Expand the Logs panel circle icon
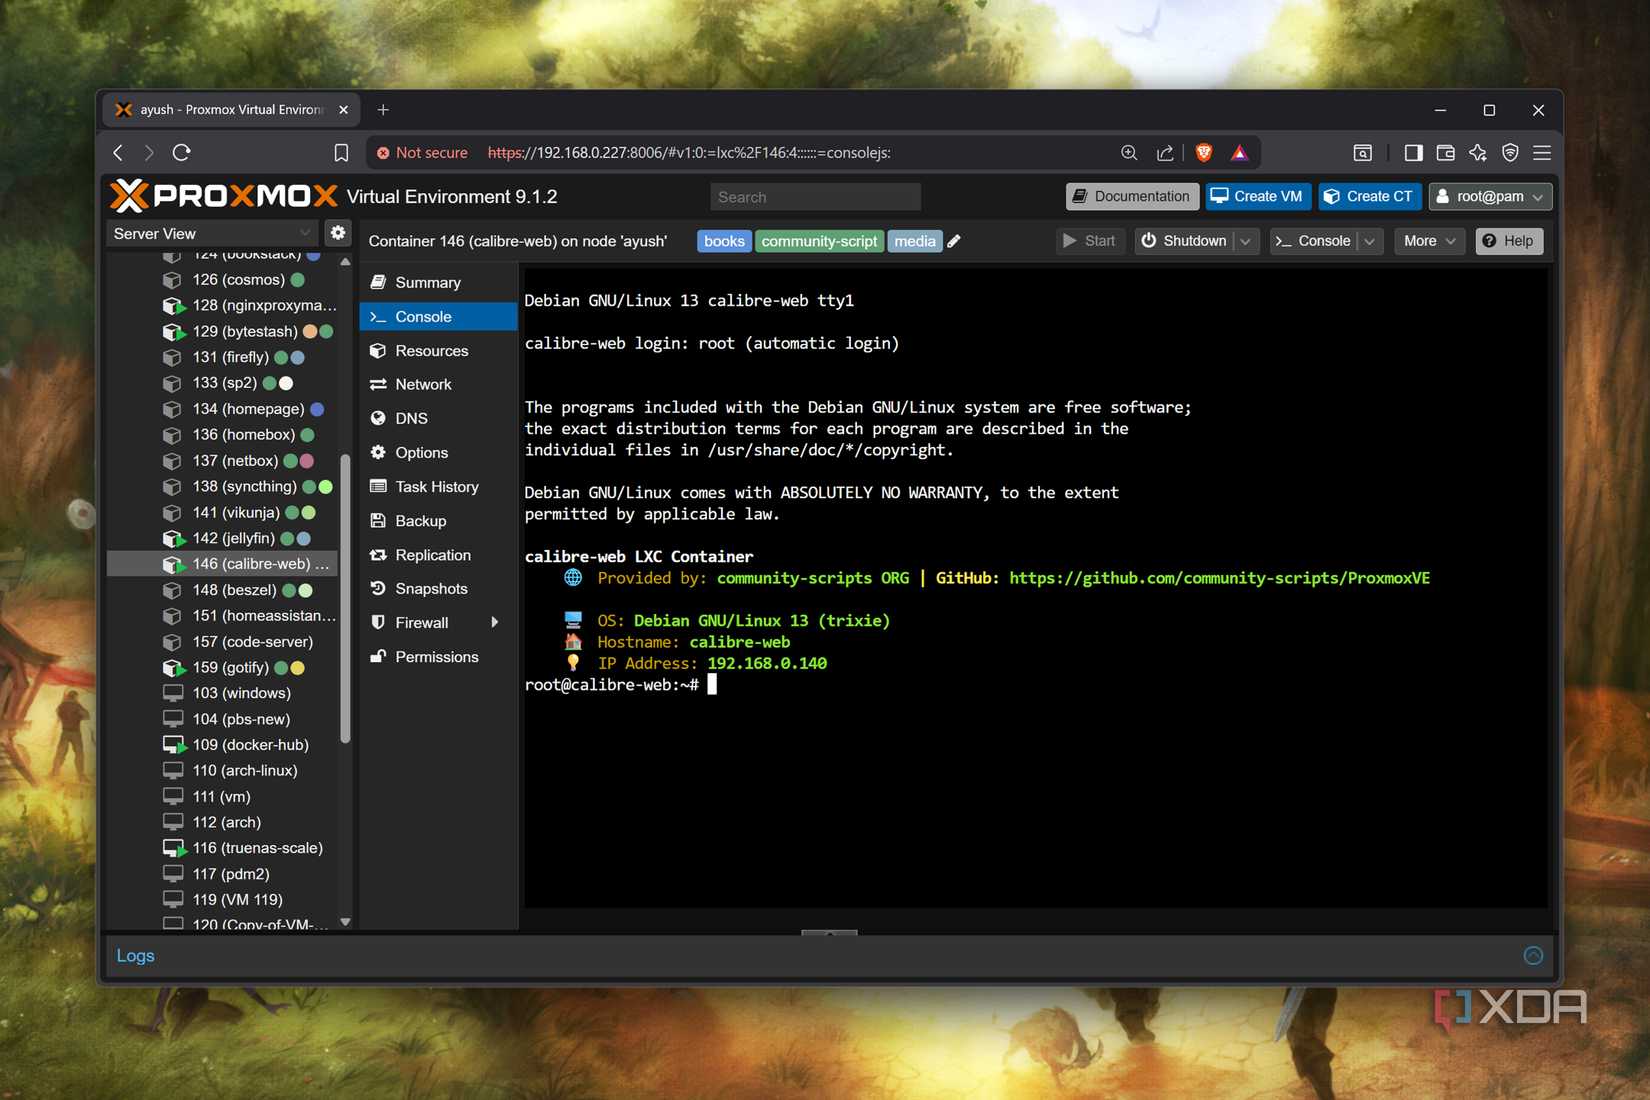Screen dimensions: 1650x1100 click(1533, 956)
